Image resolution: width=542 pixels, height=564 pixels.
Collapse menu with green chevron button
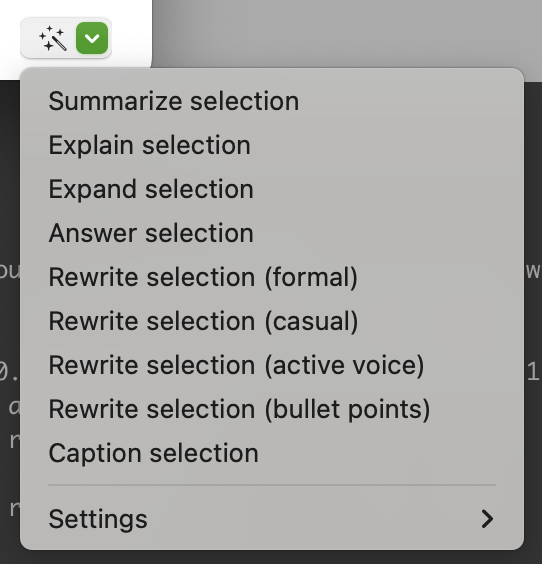point(92,38)
